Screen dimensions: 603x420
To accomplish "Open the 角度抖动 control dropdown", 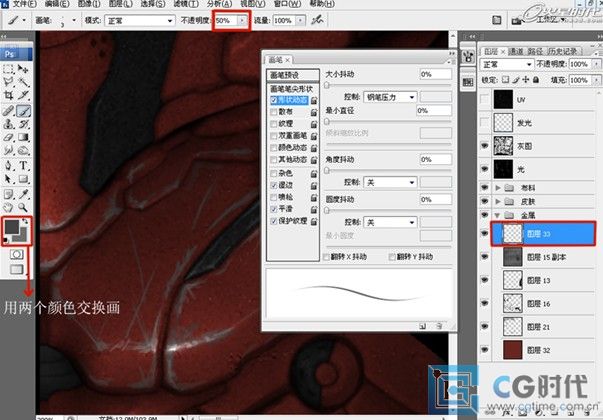I will point(390,182).
